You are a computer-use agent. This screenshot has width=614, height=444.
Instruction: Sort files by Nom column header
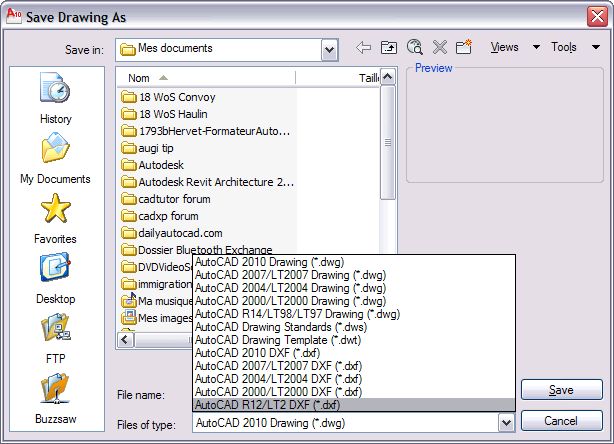coord(206,78)
